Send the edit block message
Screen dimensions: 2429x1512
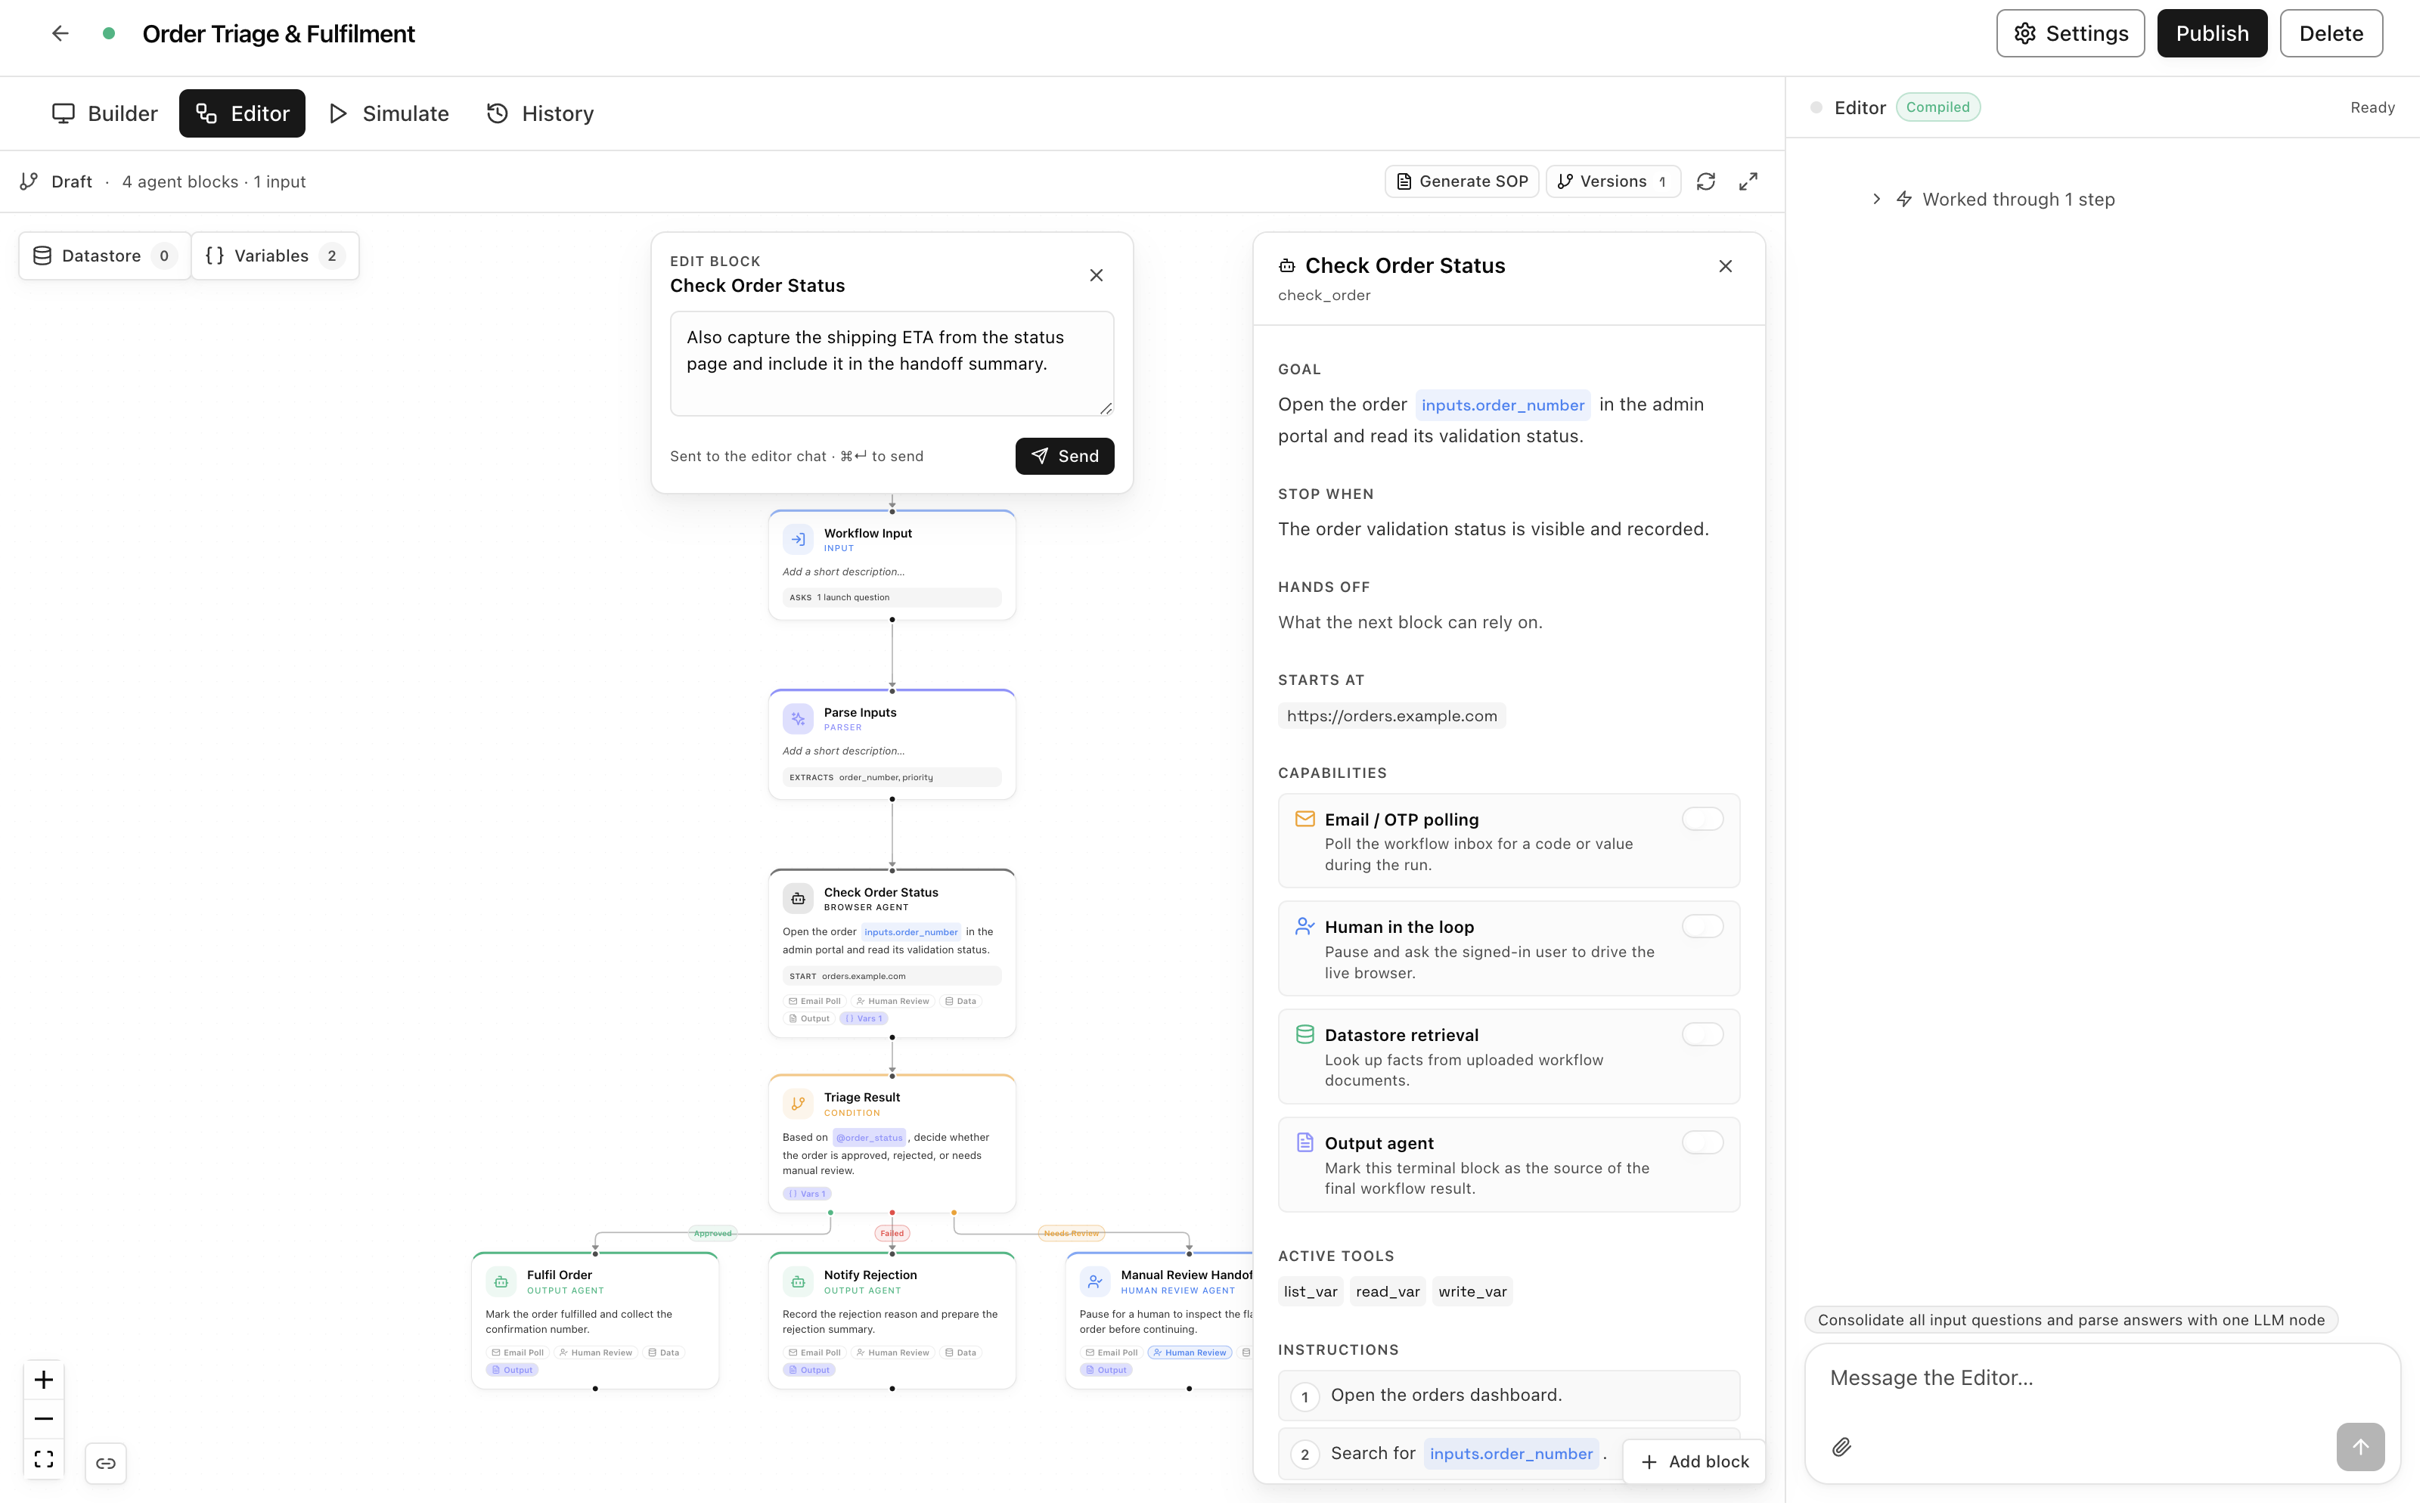[1068, 458]
